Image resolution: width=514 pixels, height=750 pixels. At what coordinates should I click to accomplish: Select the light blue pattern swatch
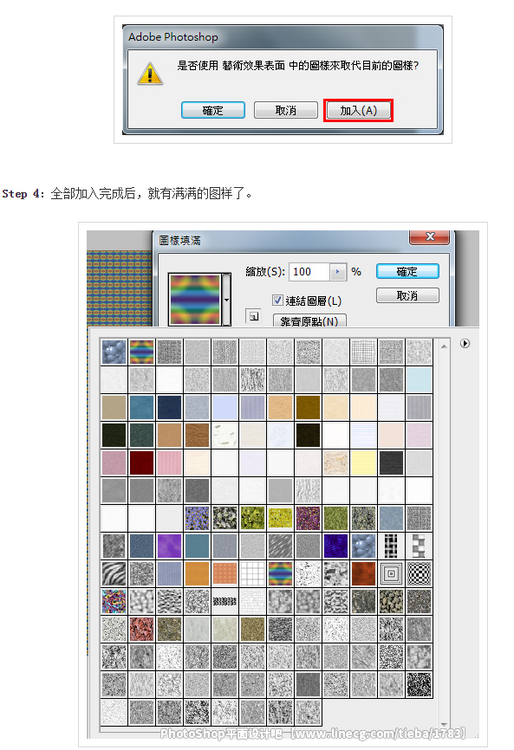tap(419, 379)
